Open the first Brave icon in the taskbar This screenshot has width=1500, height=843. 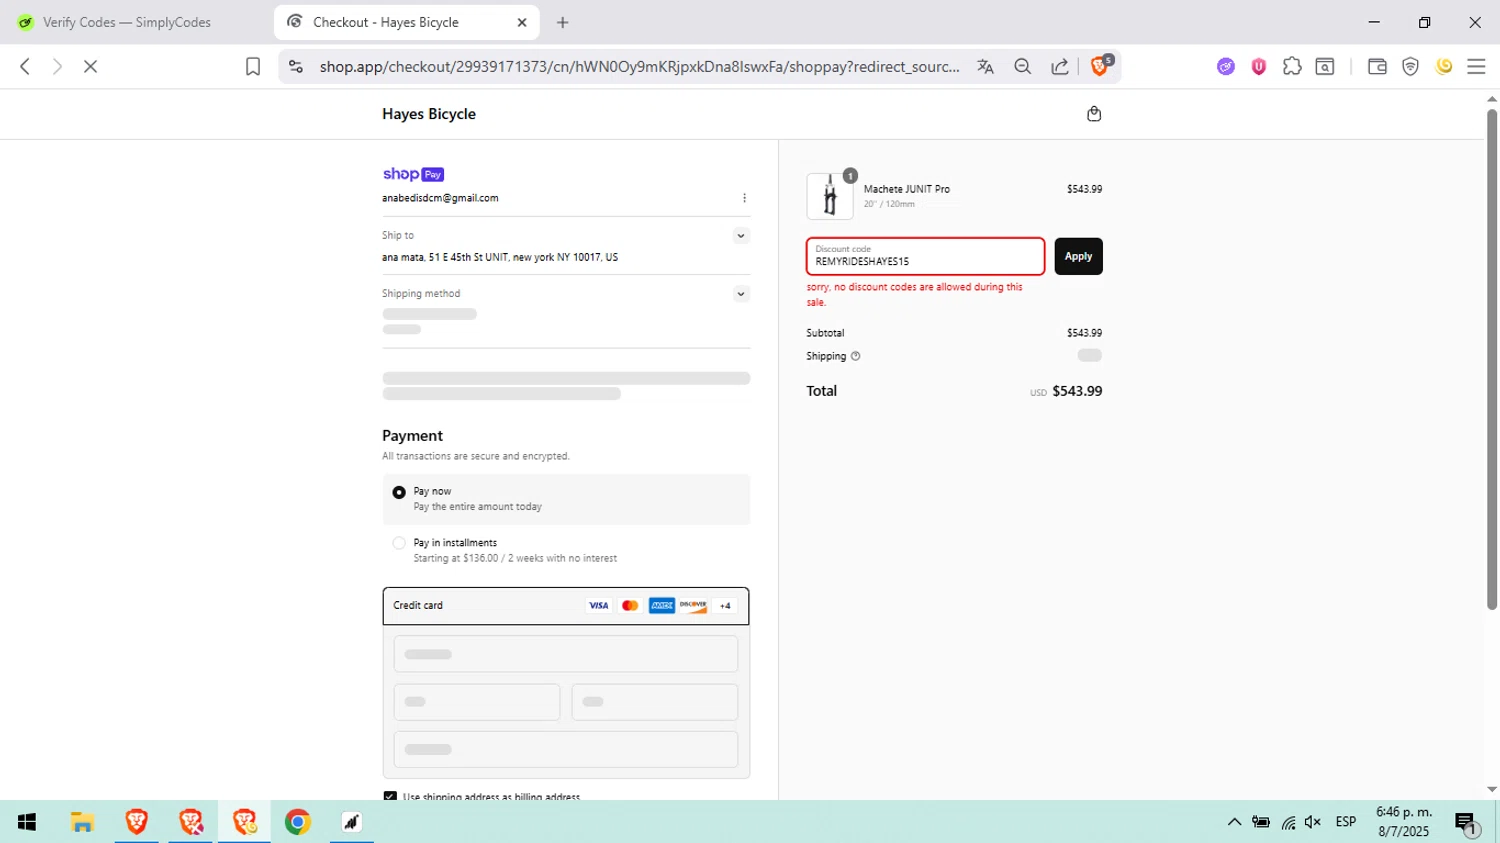pos(136,822)
